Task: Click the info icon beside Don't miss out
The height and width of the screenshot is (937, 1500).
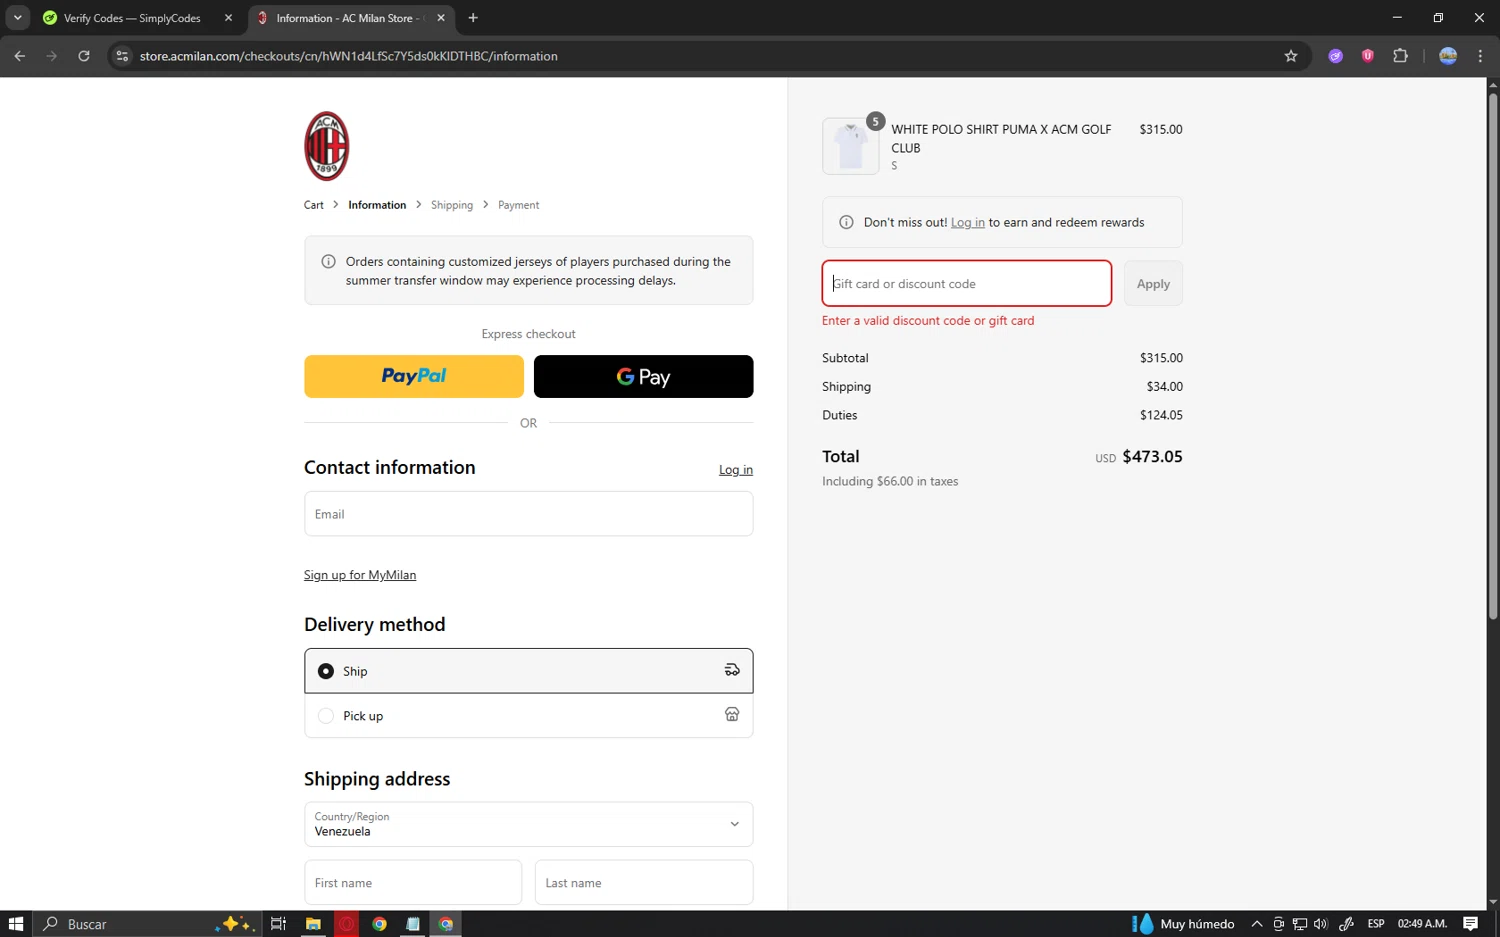Action: point(846,222)
